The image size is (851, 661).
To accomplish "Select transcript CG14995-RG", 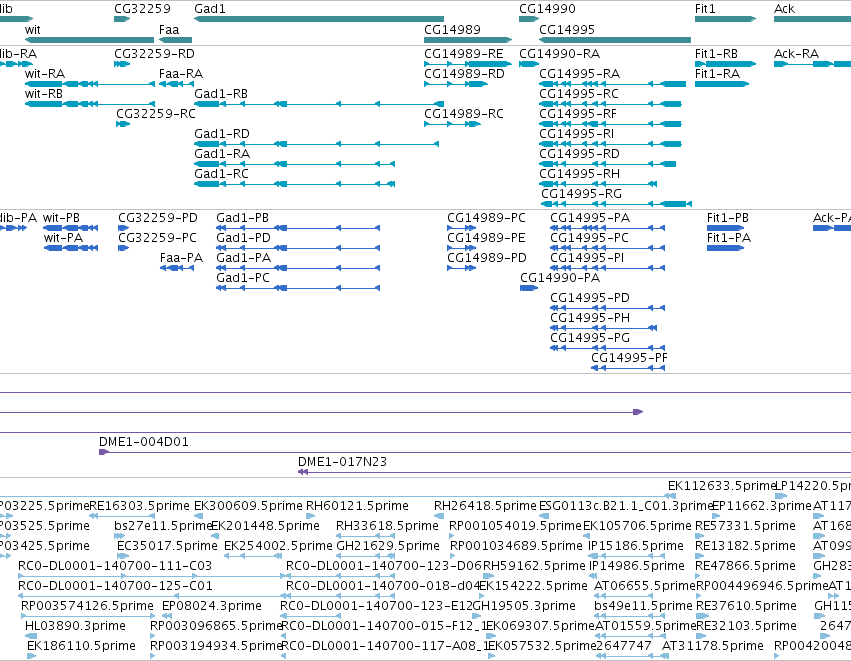I will (617, 204).
